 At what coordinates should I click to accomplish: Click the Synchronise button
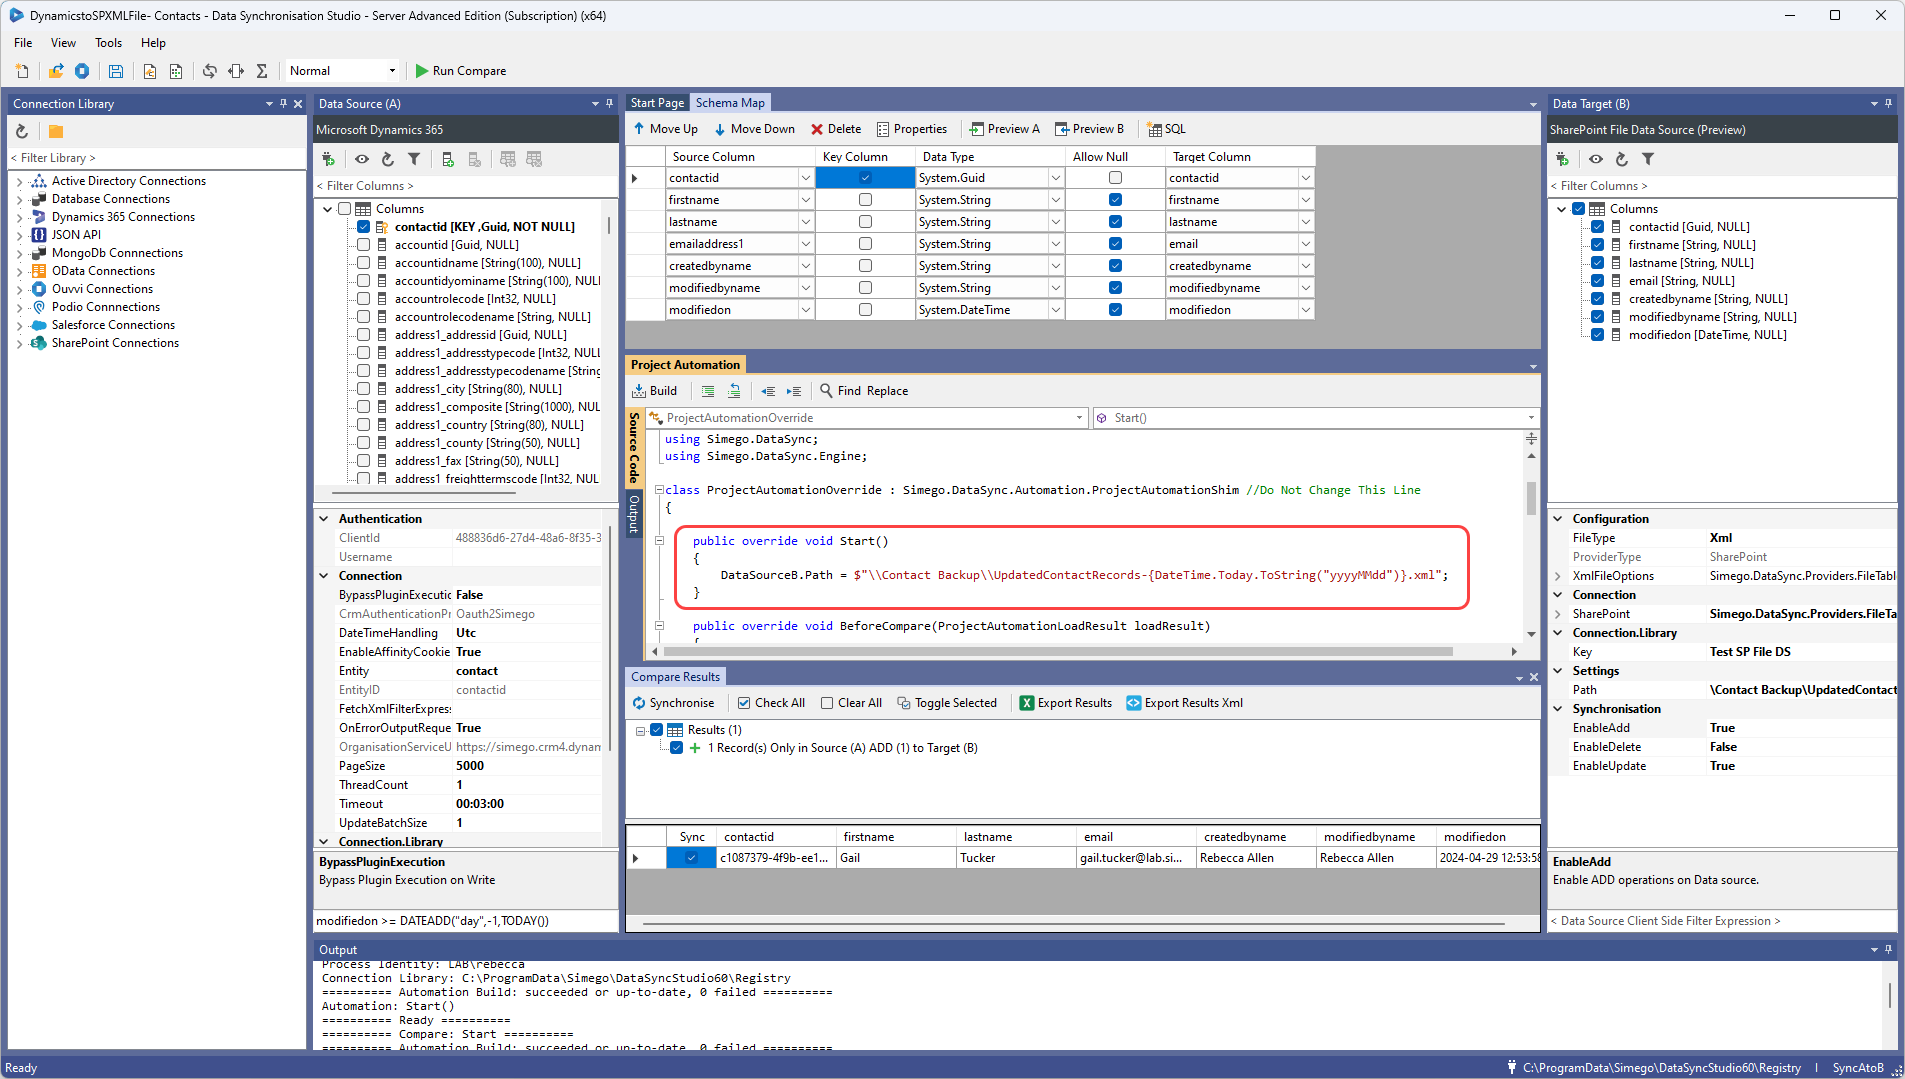pos(673,703)
